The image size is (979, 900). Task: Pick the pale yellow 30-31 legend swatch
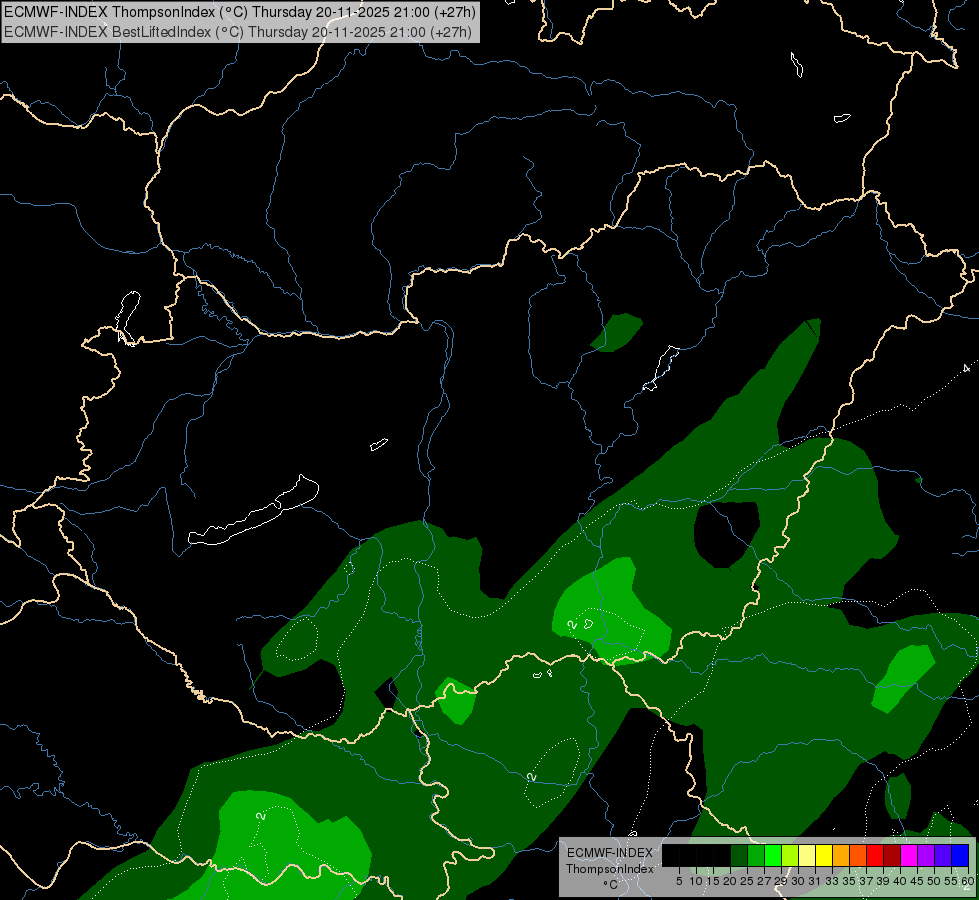807,855
